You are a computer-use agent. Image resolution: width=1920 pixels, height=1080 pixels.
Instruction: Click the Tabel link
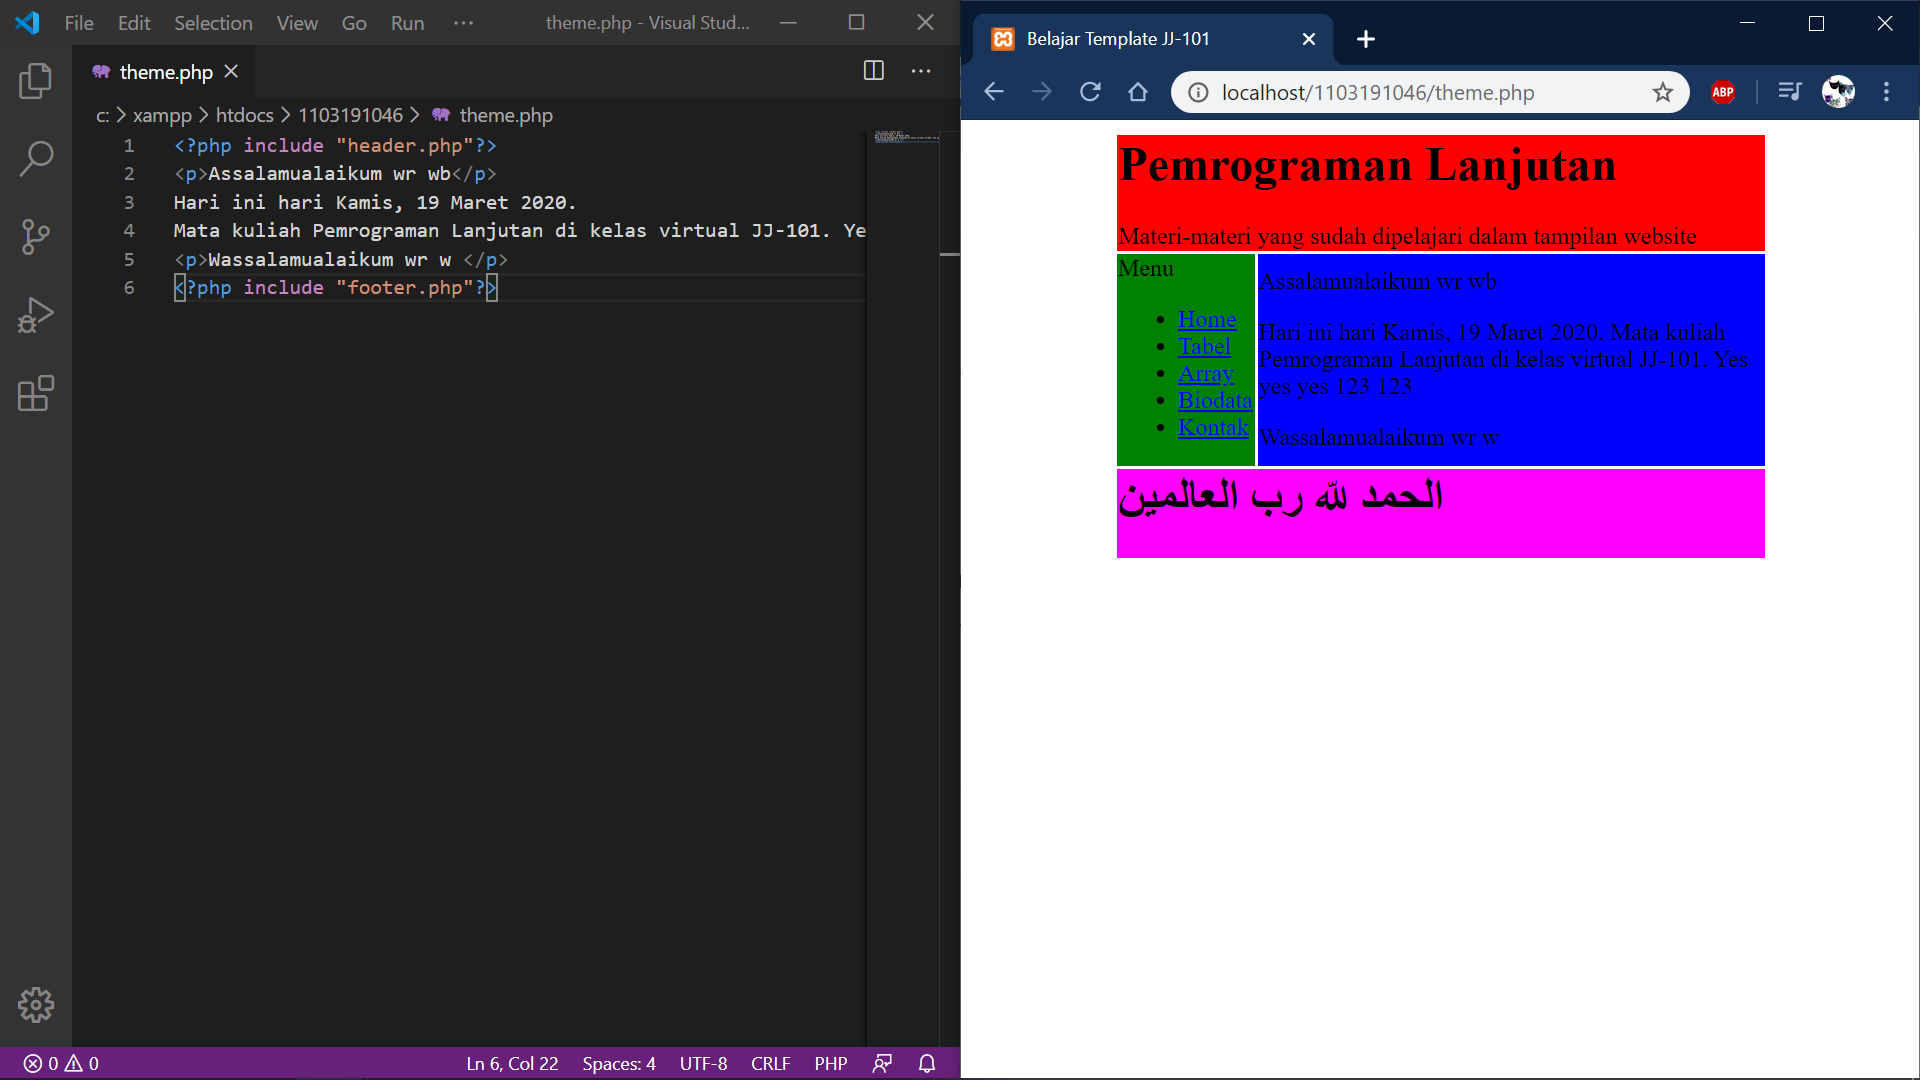1204,346
